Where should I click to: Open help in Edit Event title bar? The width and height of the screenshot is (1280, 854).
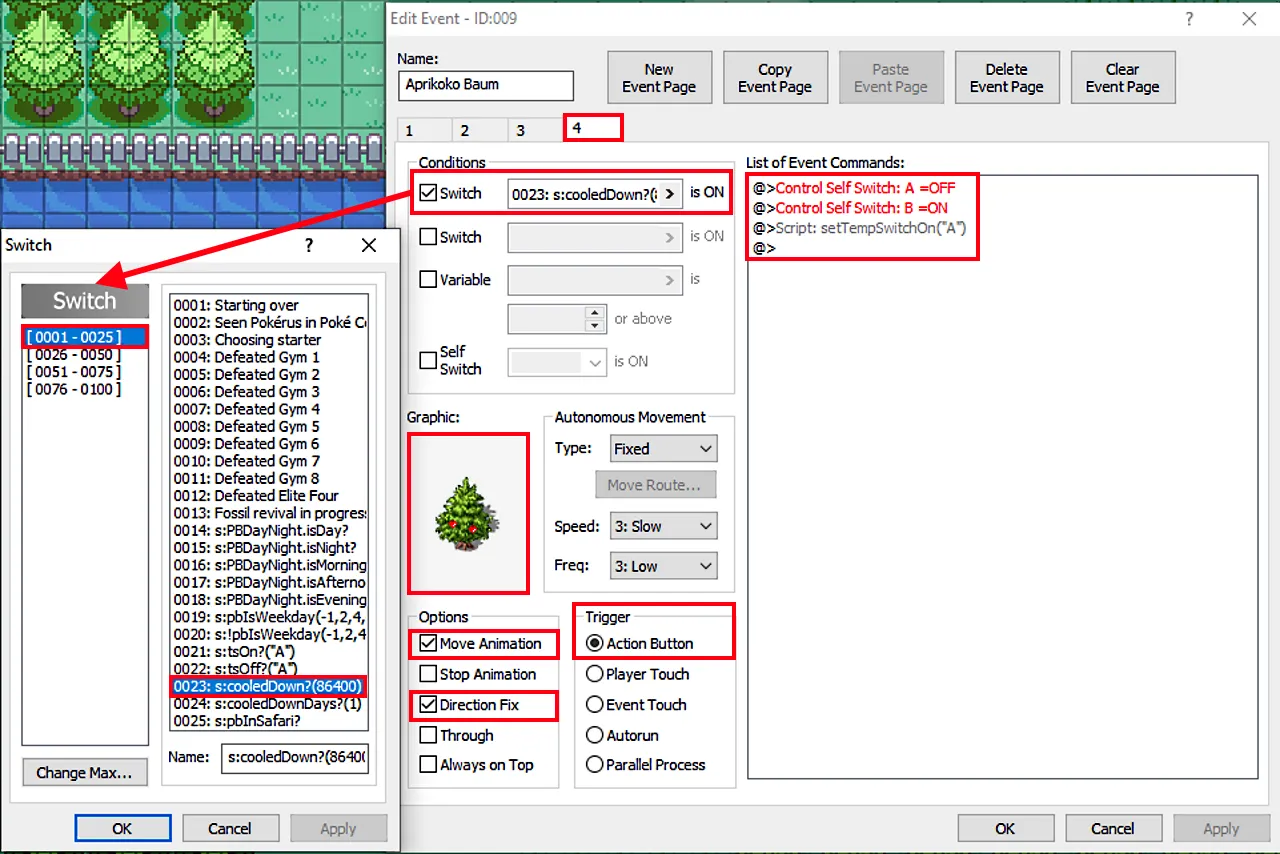click(x=1189, y=19)
